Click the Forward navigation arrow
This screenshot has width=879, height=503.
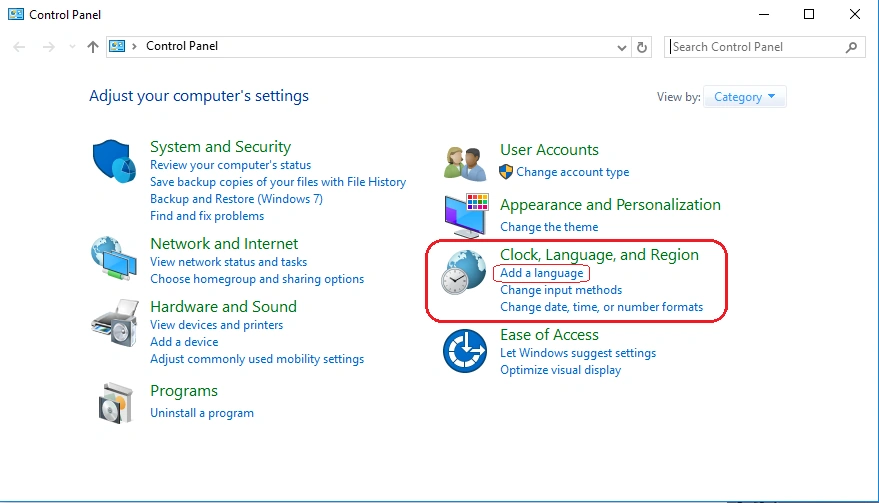click(49, 47)
